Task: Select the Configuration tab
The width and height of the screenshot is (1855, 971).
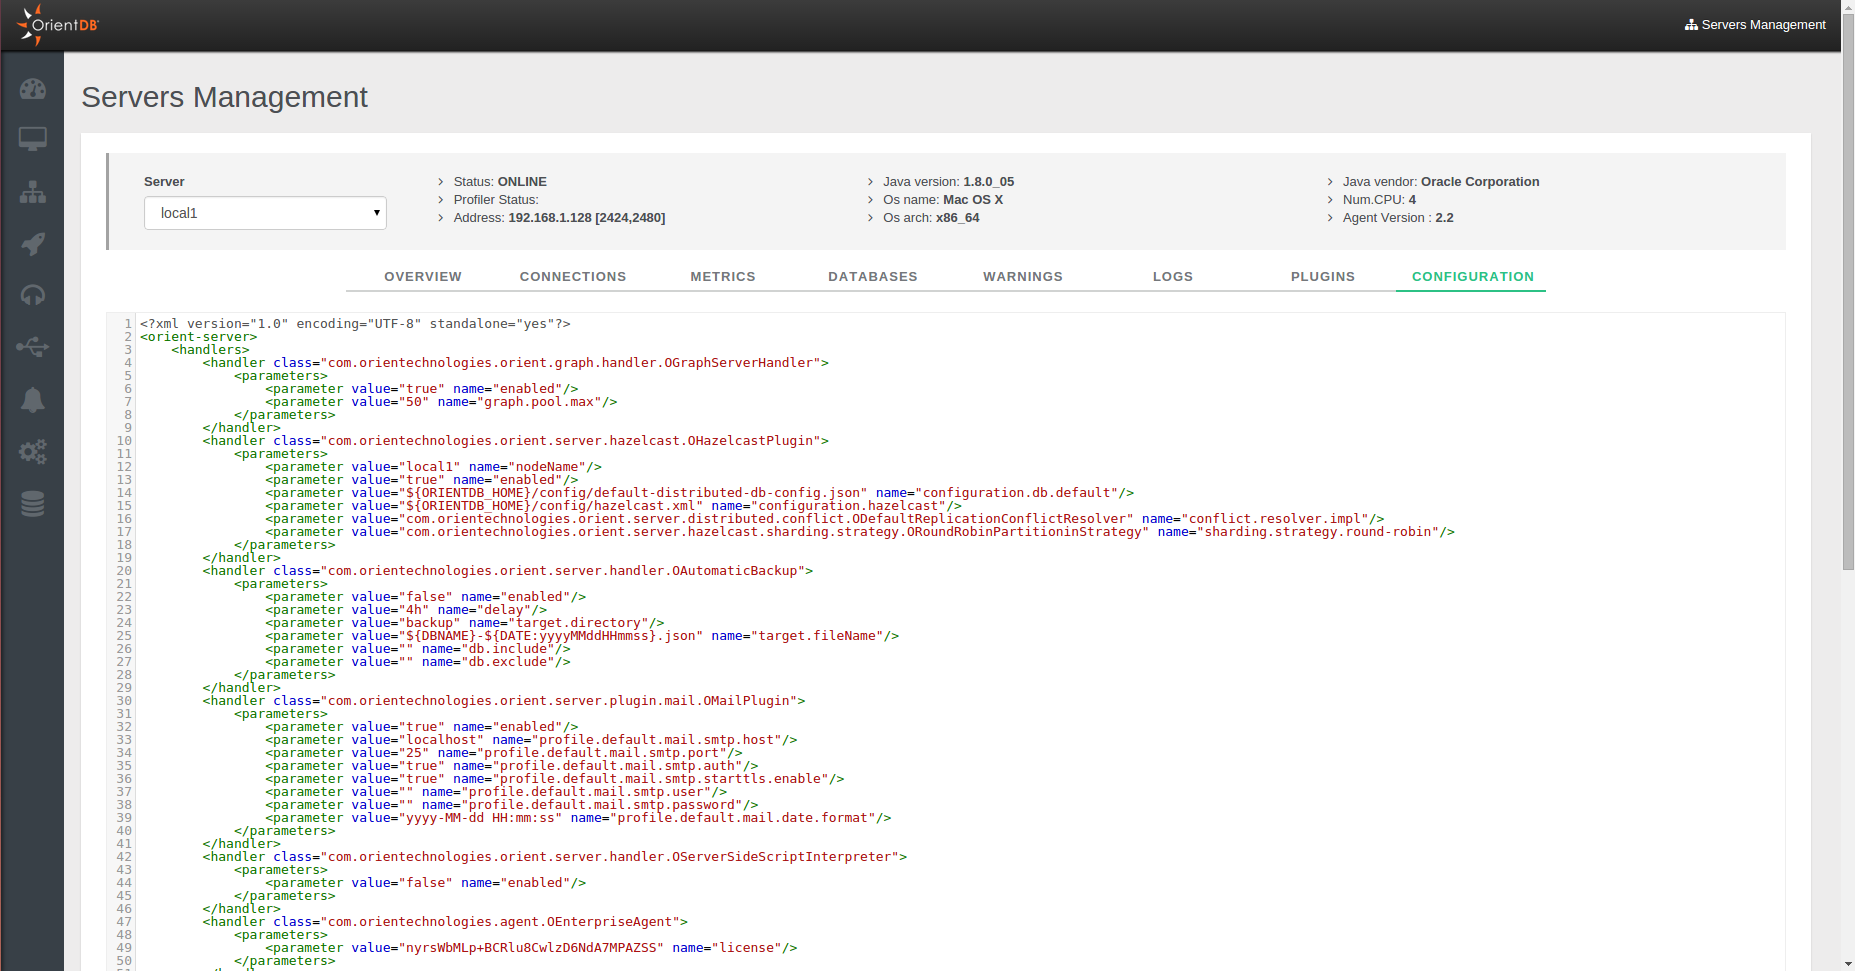Action: [1473, 277]
